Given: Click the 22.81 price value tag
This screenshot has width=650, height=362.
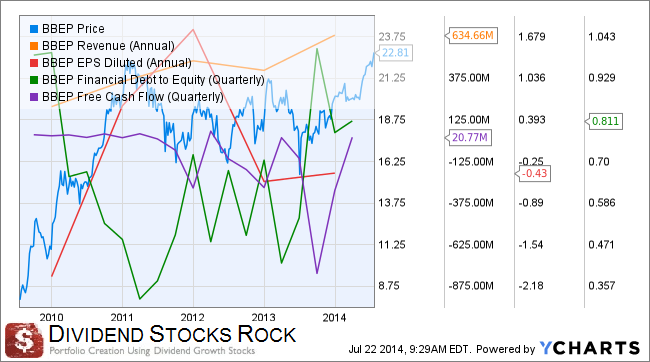Looking at the screenshot, I should click(x=394, y=53).
